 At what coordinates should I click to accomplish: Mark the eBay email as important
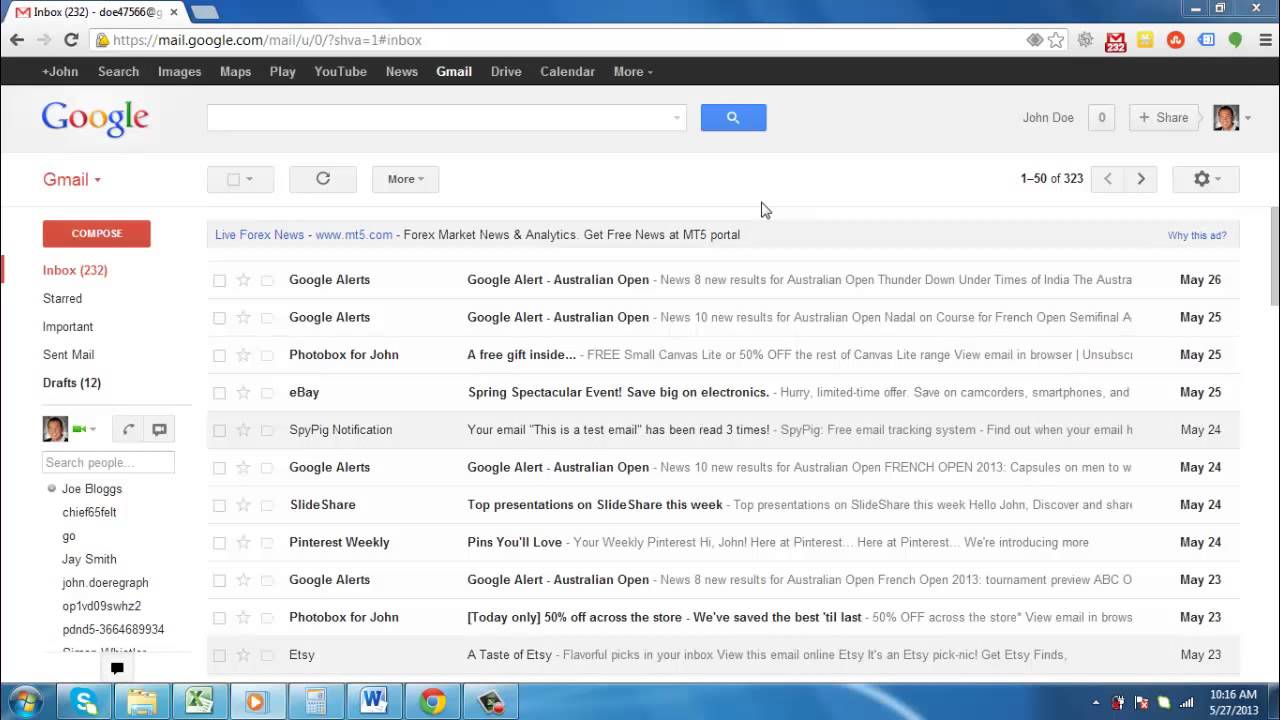(x=267, y=393)
